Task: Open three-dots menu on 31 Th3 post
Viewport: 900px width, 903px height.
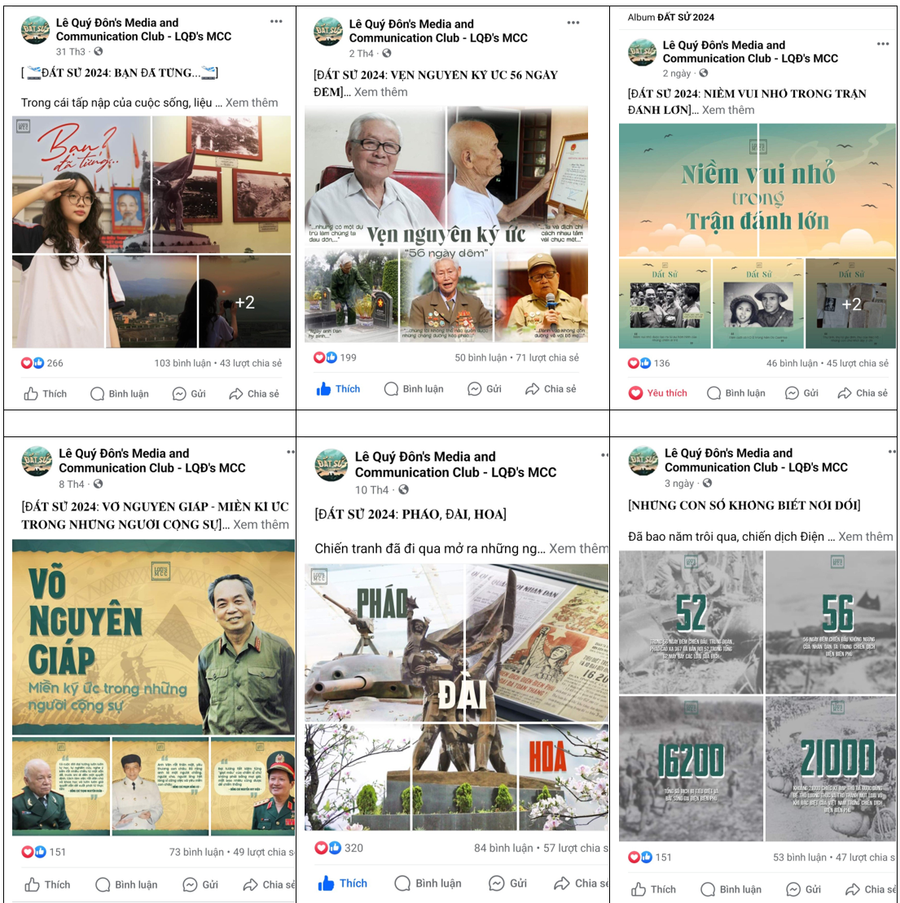Action: click(276, 21)
